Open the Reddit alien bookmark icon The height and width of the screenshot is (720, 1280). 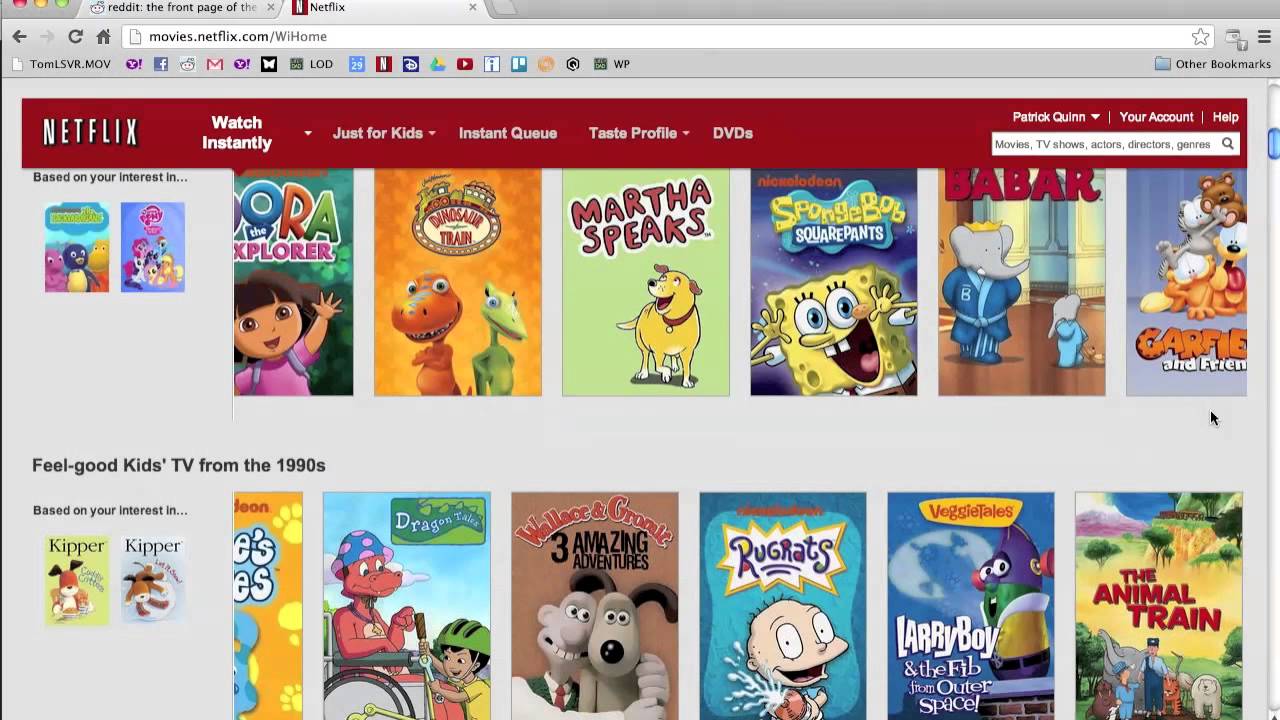[x=187, y=64]
